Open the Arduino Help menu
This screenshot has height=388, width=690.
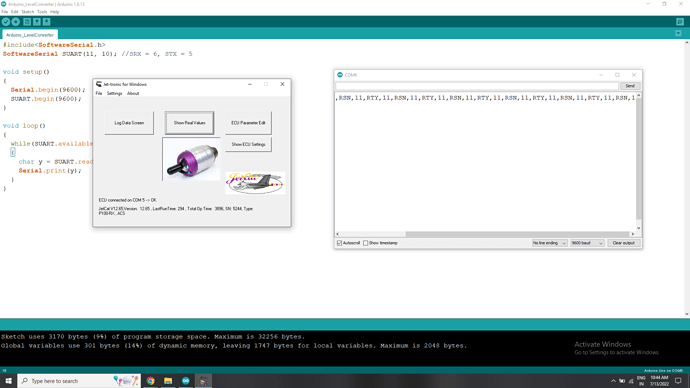coord(55,12)
